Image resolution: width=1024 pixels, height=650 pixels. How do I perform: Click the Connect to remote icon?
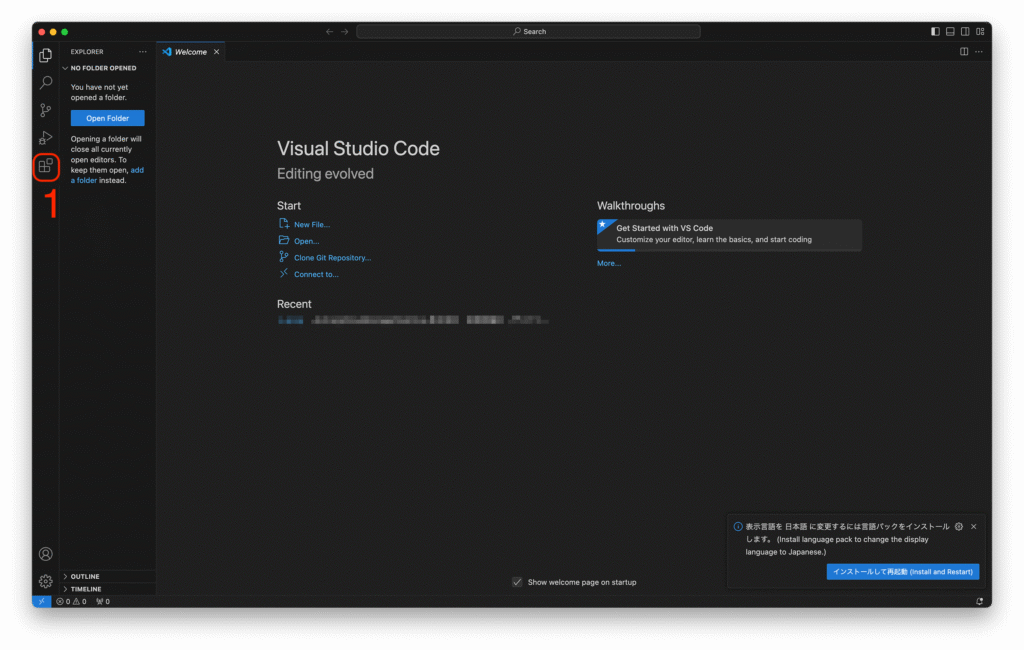pyautogui.click(x=283, y=273)
